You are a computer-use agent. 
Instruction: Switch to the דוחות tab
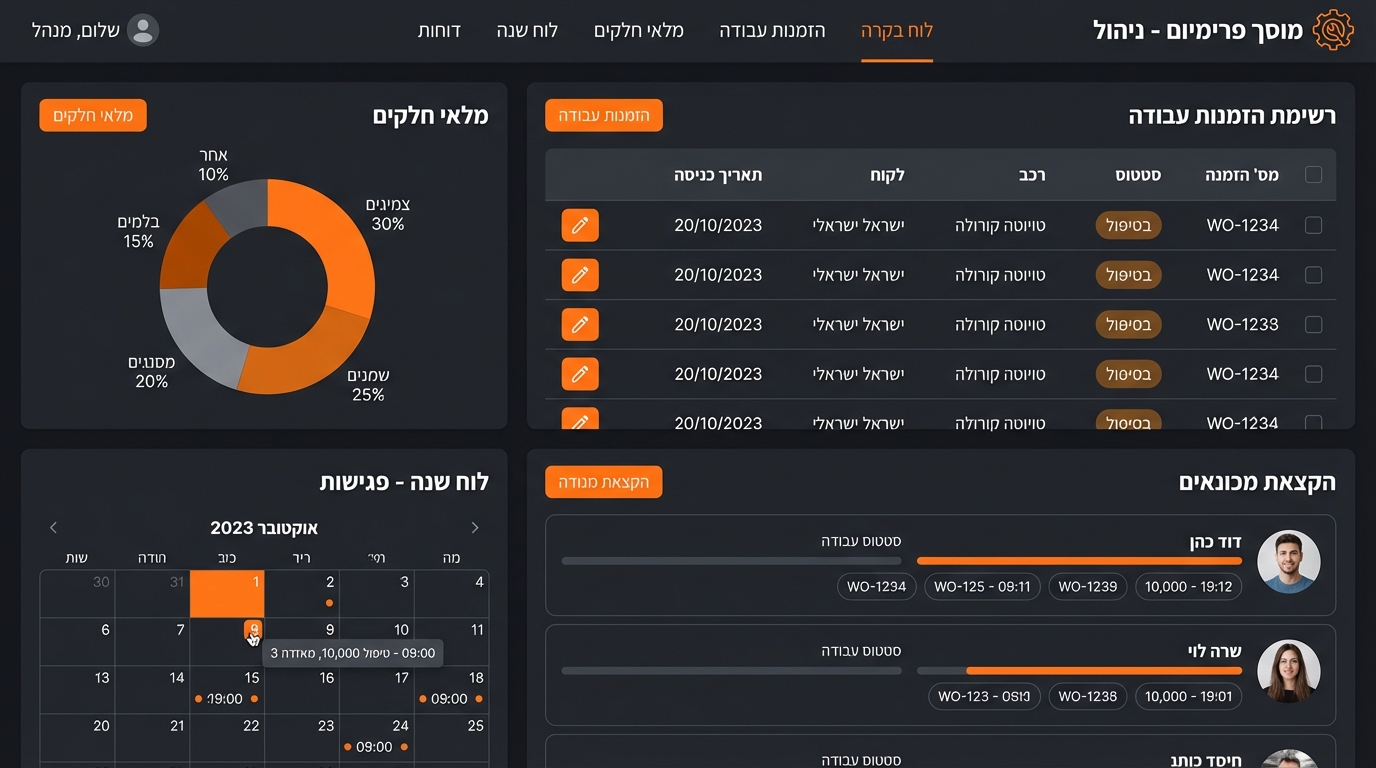click(x=440, y=31)
